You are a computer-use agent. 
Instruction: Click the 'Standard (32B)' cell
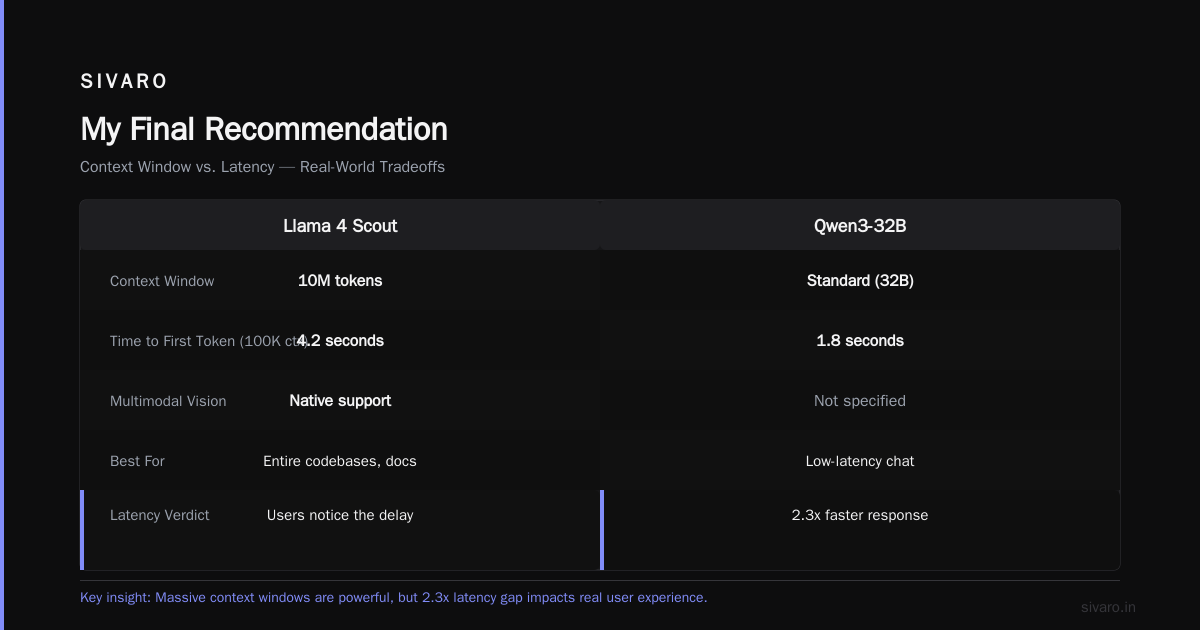[860, 281]
